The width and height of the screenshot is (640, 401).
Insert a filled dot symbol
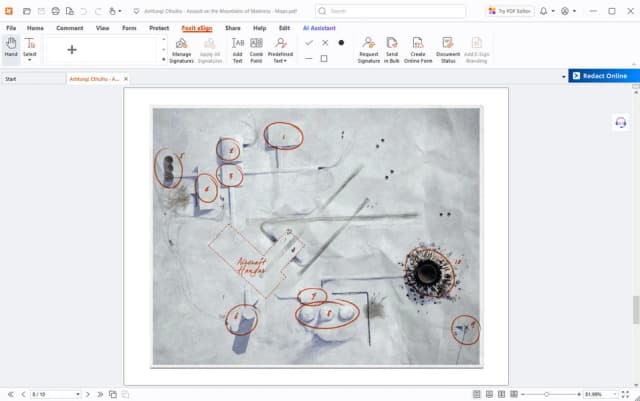pyautogui.click(x=341, y=42)
